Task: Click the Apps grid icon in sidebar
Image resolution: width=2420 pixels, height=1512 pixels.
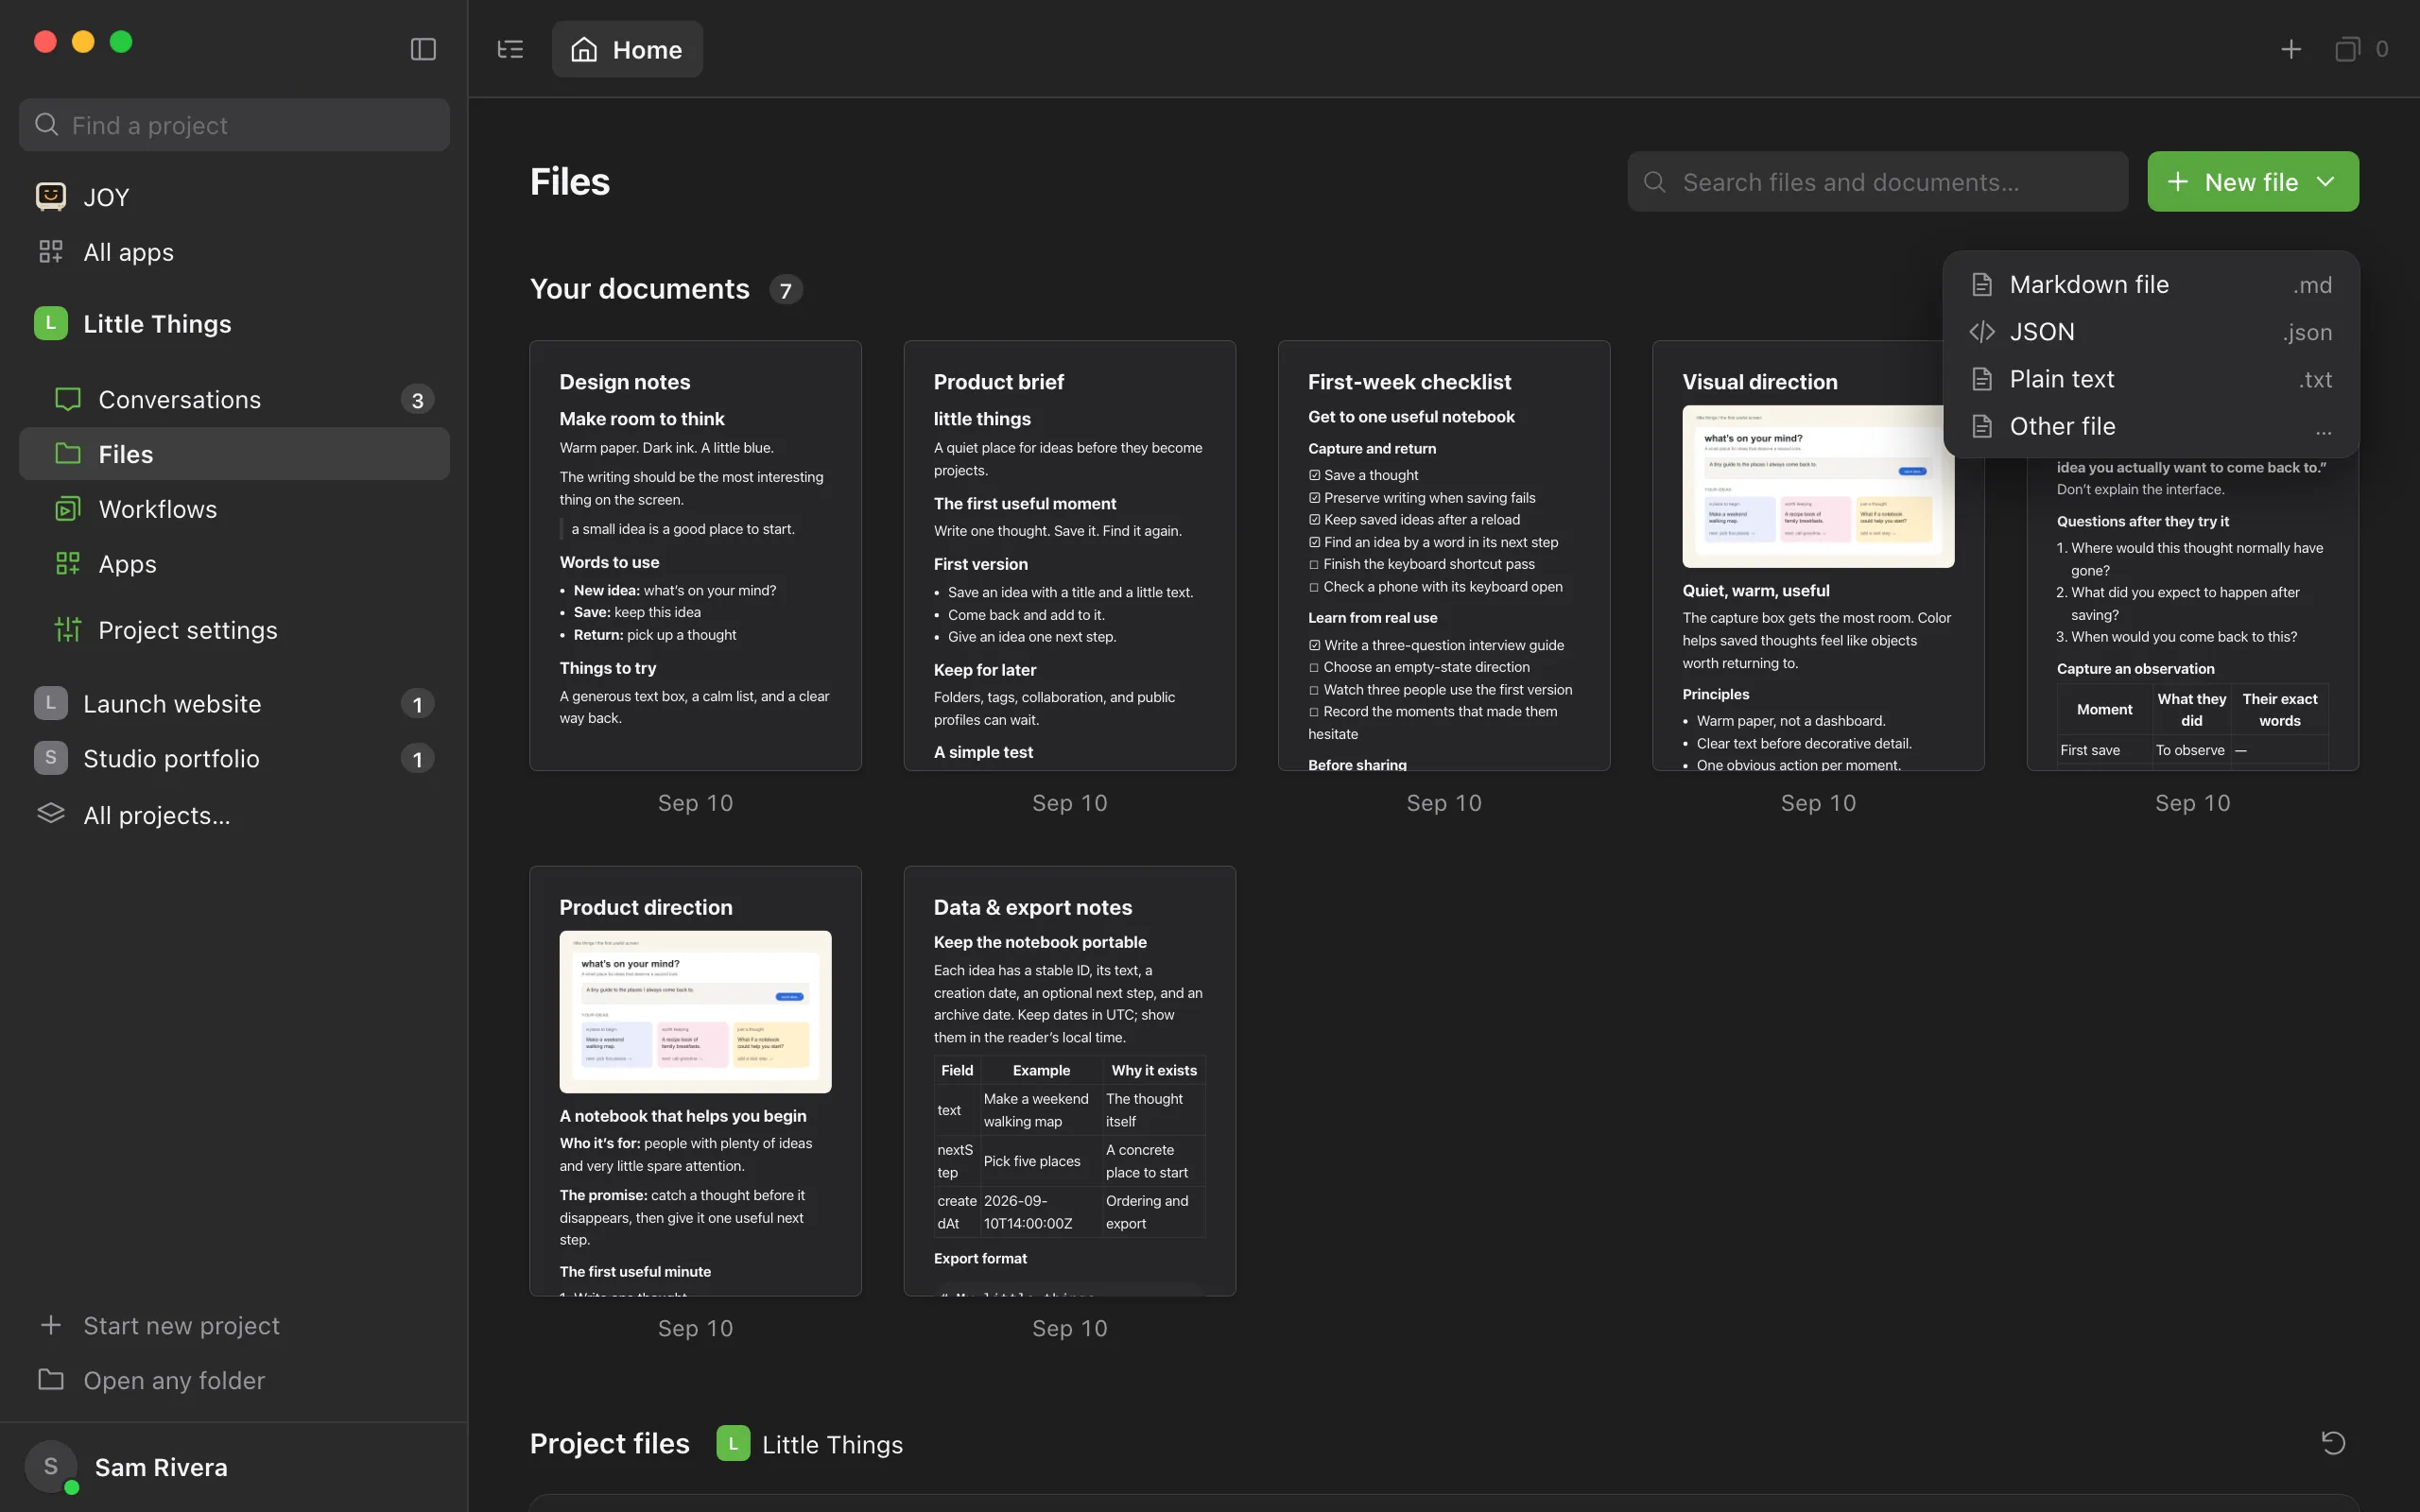Action: 68,564
